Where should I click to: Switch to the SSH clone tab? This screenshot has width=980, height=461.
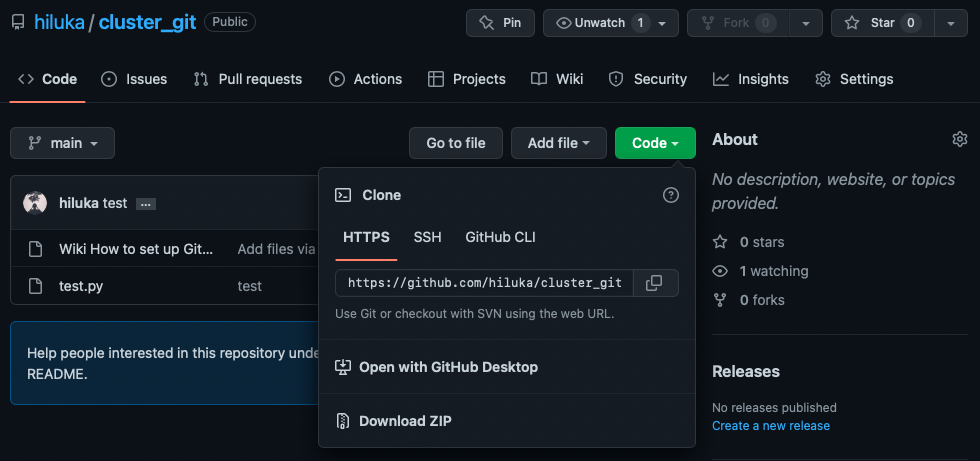[x=427, y=237]
